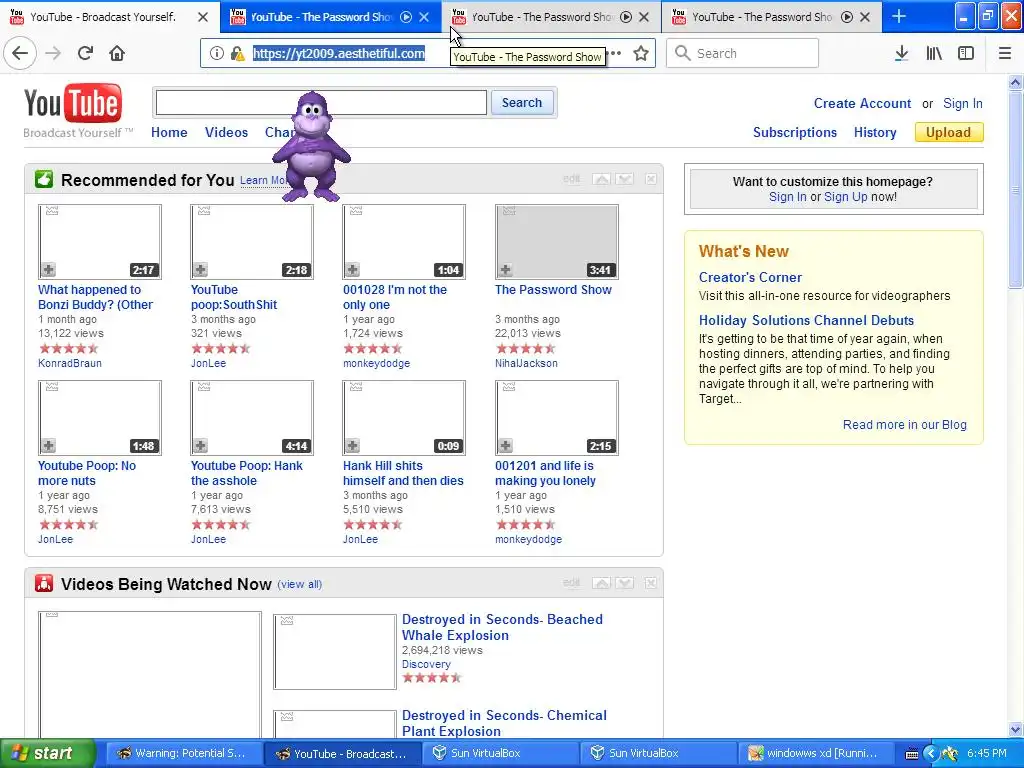Switch to the second browser tab Password Show
The width and height of the screenshot is (1024, 768).
point(320,17)
